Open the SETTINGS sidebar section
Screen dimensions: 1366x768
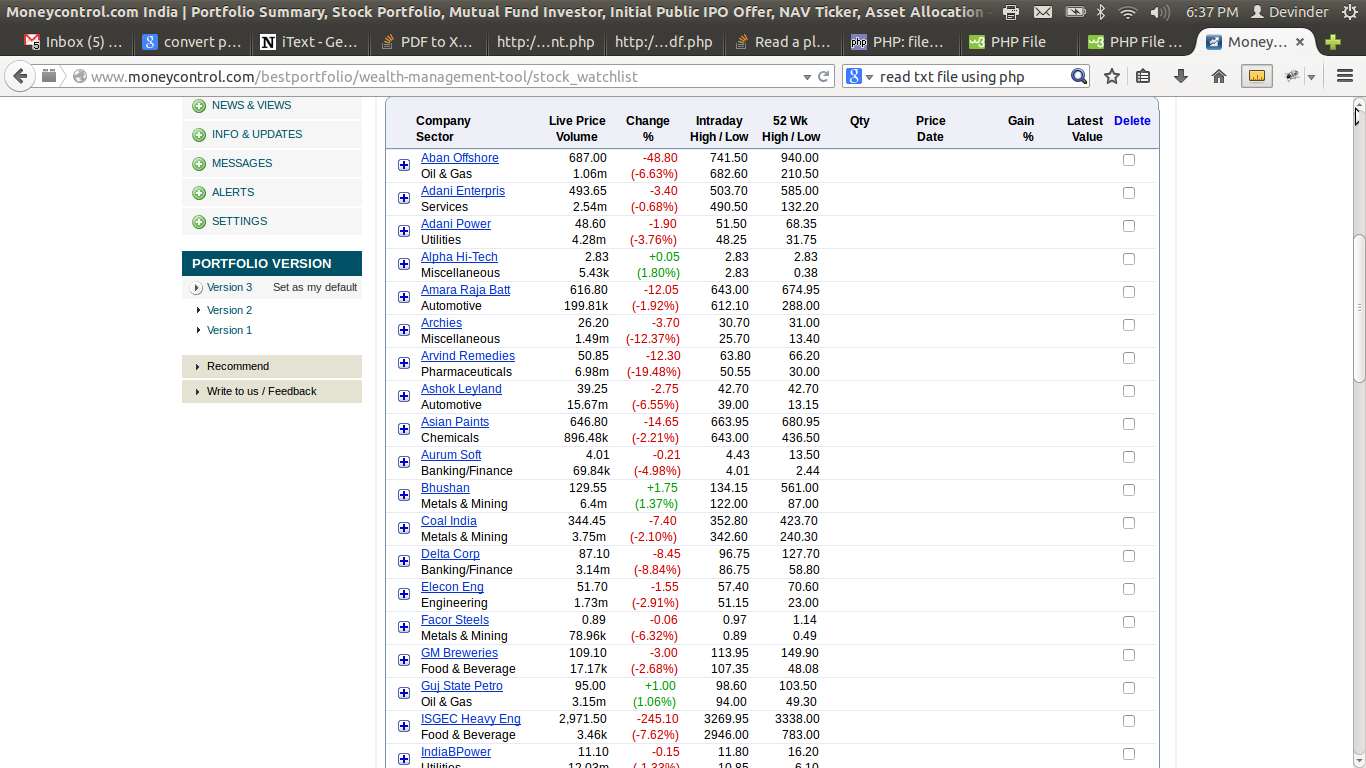click(x=272, y=221)
